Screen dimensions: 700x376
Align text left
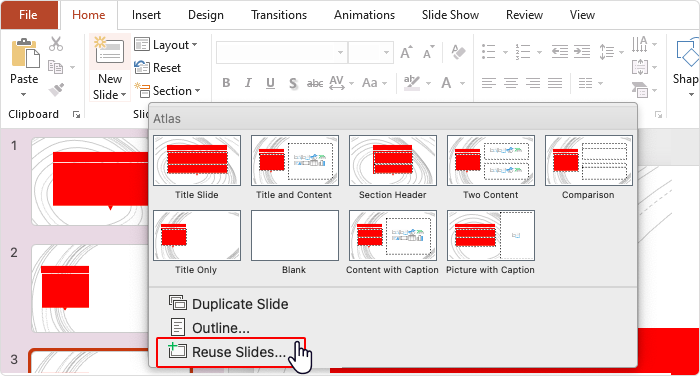pyautogui.click(x=489, y=83)
